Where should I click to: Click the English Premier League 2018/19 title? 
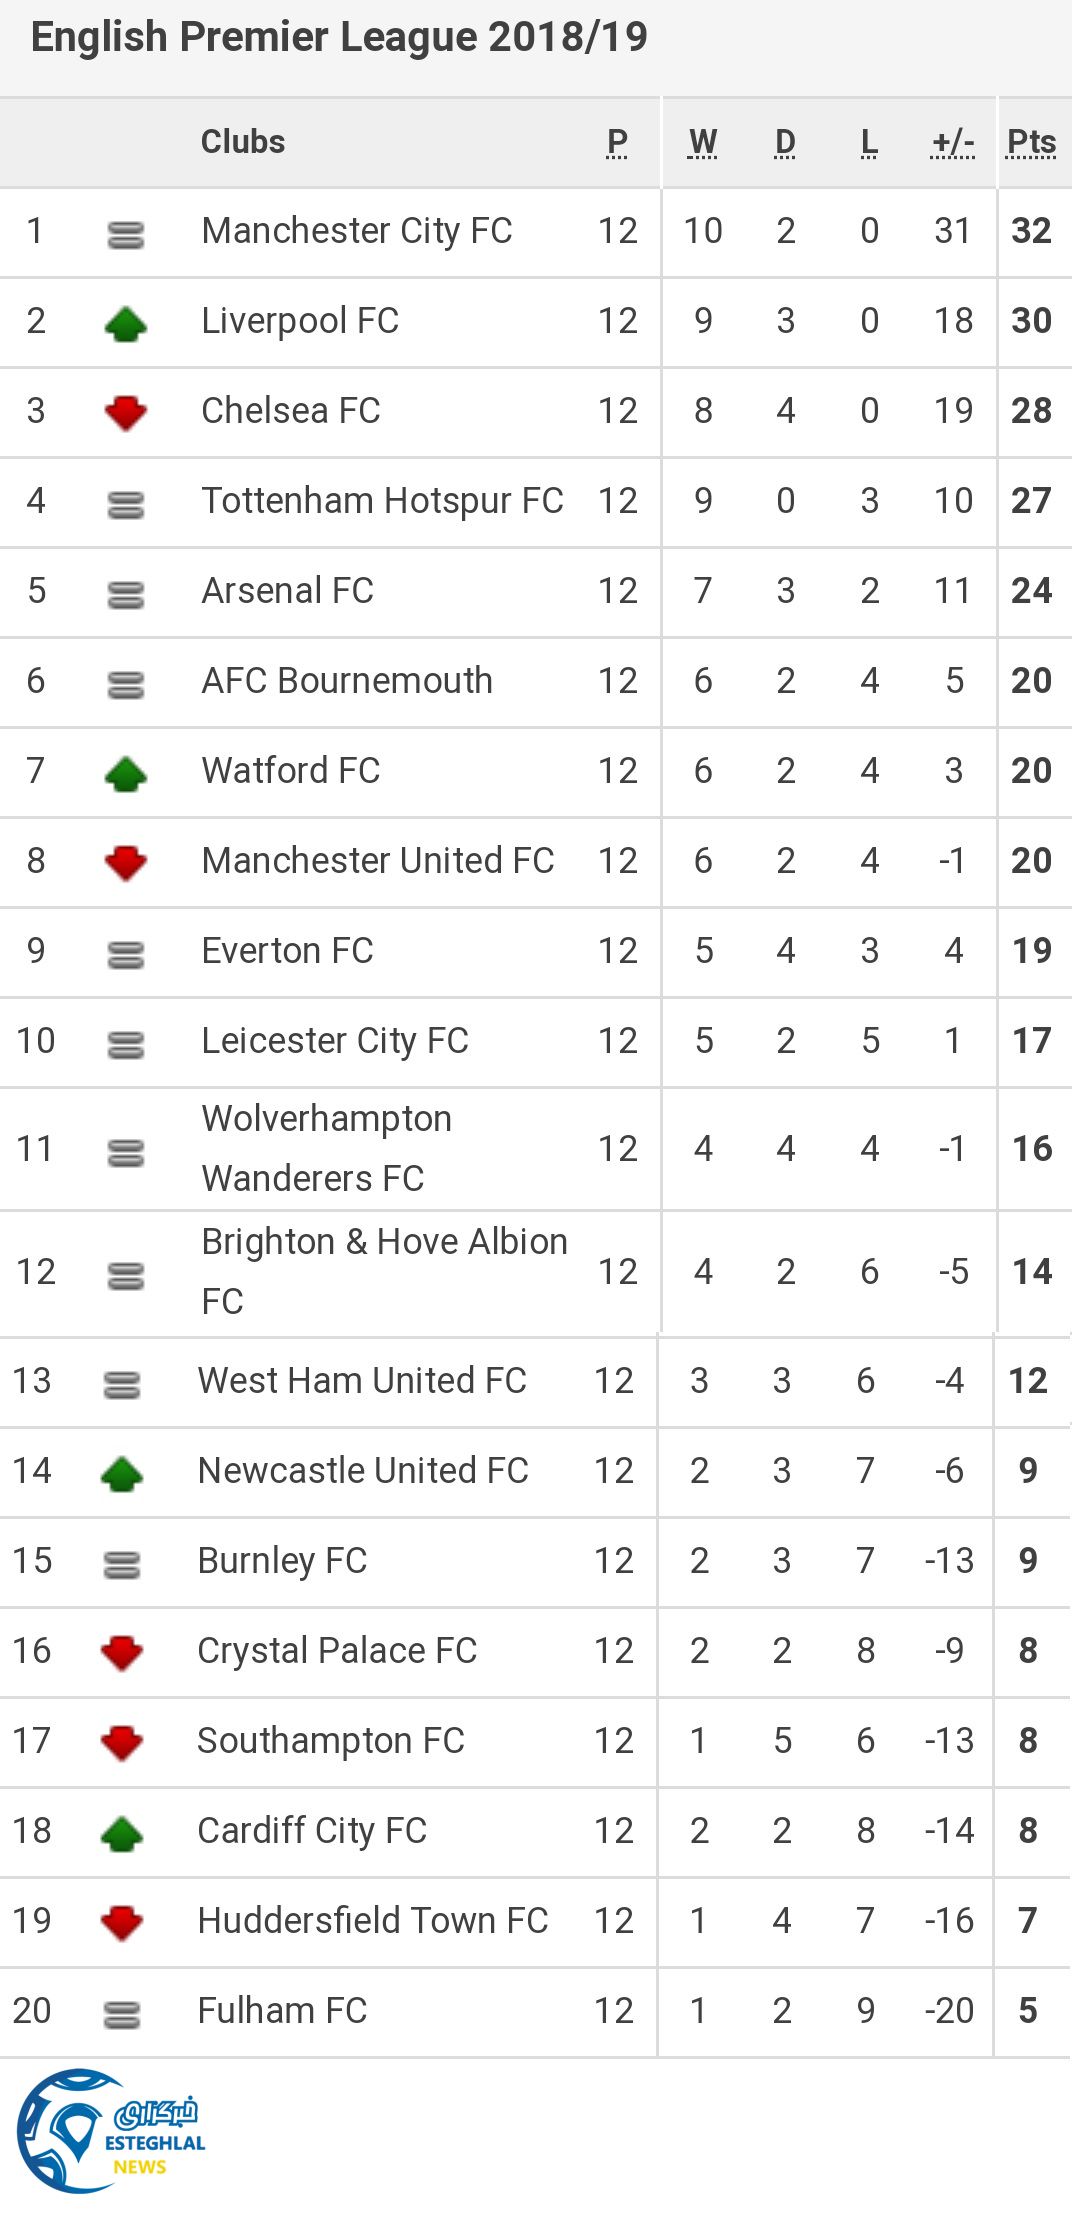pos(339,37)
